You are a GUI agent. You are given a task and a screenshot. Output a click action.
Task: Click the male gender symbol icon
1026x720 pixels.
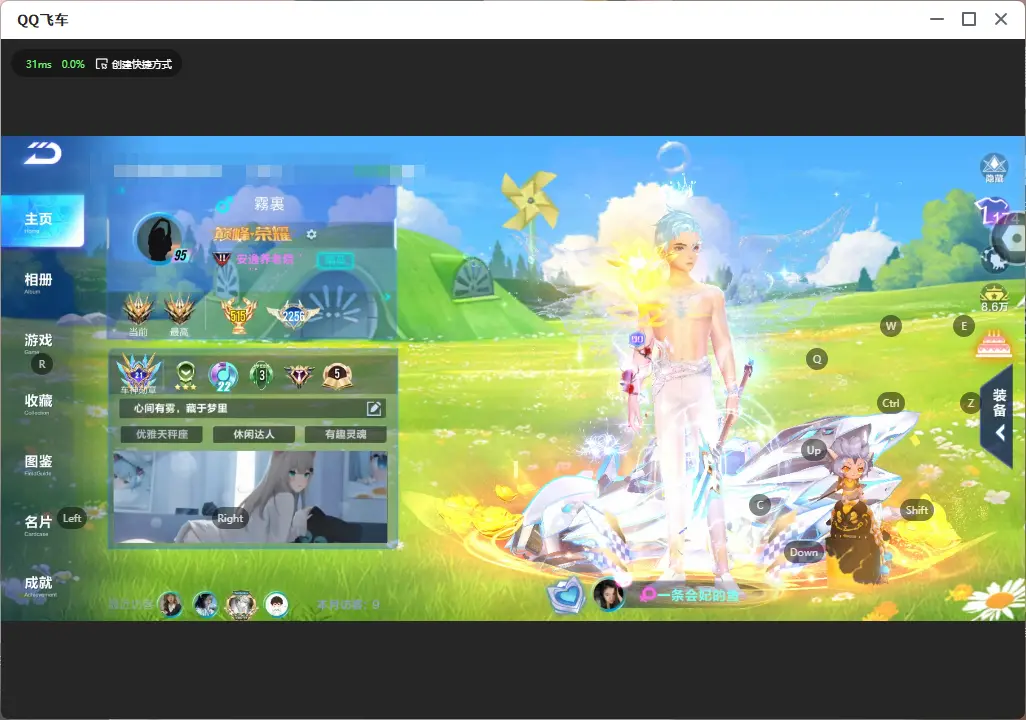point(223,206)
